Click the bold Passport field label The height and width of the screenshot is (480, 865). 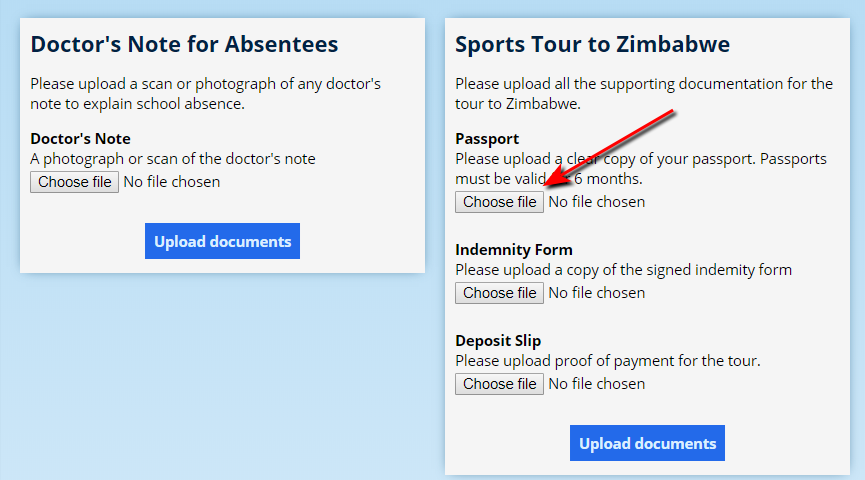pyautogui.click(x=487, y=139)
